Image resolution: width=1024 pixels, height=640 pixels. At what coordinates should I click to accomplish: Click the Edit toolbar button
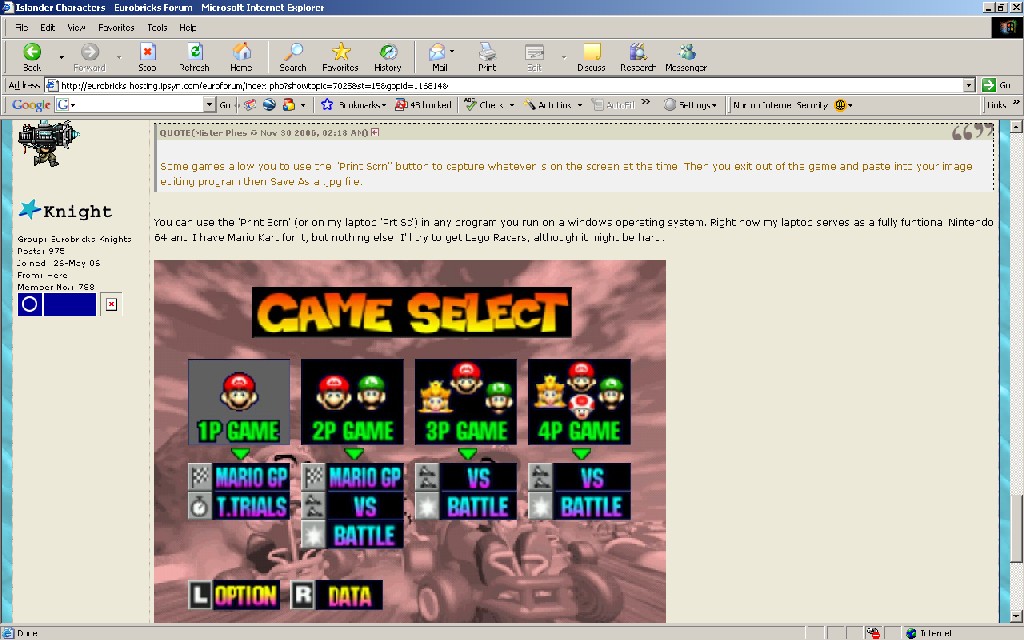click(534, 57)
